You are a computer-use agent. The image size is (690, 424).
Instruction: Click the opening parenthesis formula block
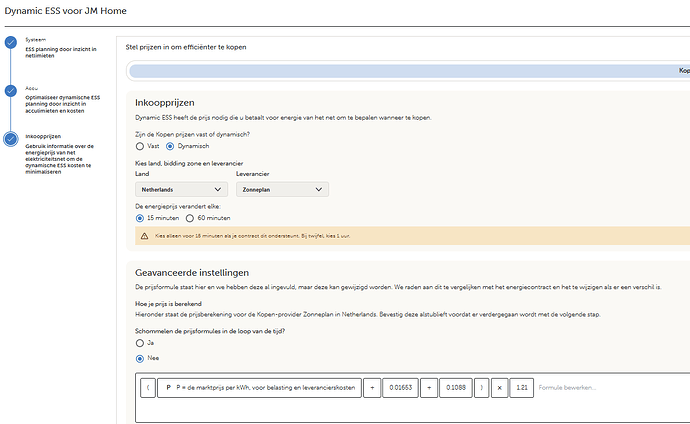(148, 388)
